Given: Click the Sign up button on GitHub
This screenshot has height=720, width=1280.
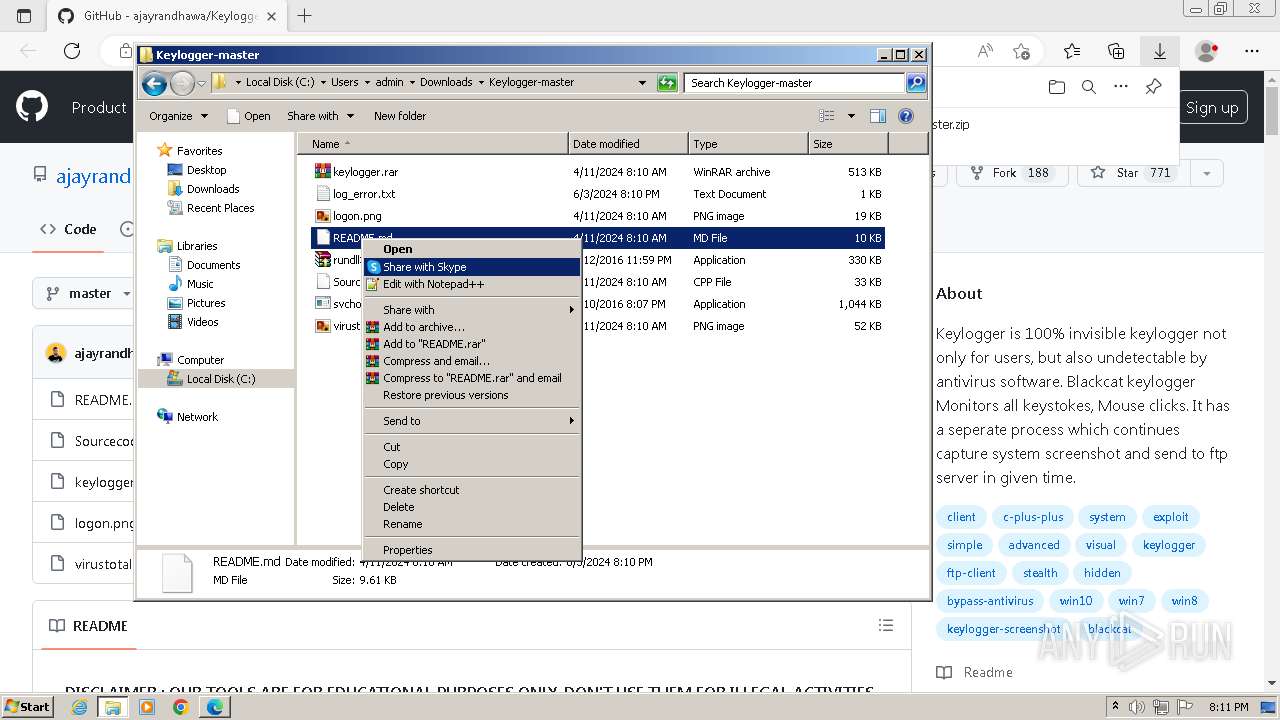Looking at the screenshot, I should click(1212, 107).
